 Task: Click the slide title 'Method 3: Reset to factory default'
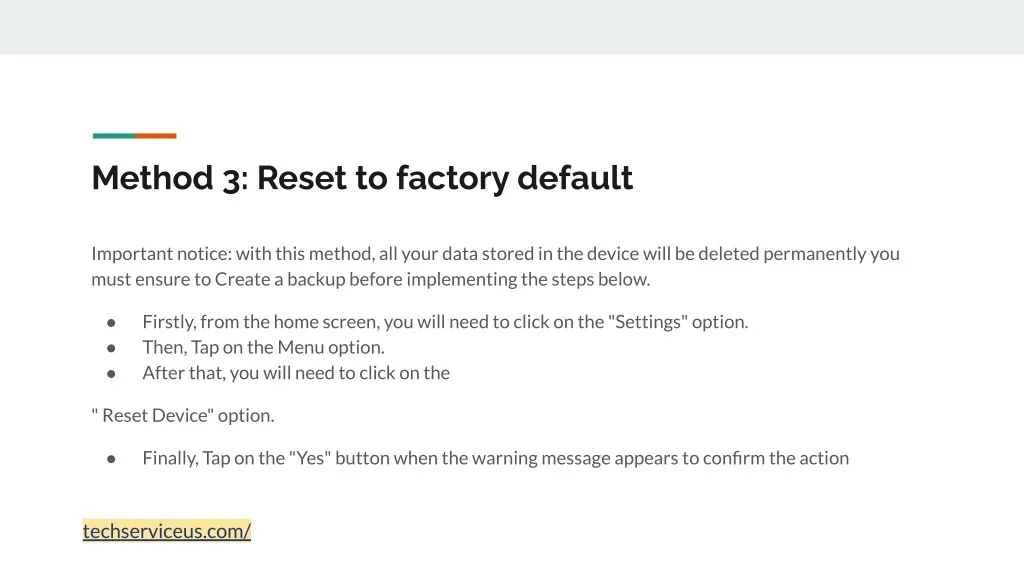pyautogui.click(x=362, y=178)
